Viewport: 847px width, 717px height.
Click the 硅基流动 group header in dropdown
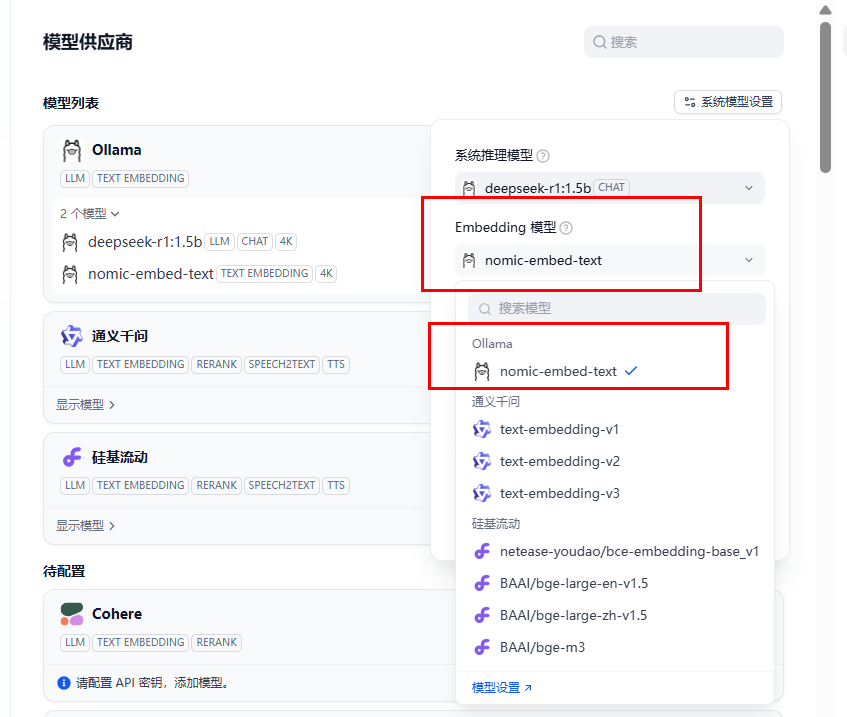click(x=496, y=524)
